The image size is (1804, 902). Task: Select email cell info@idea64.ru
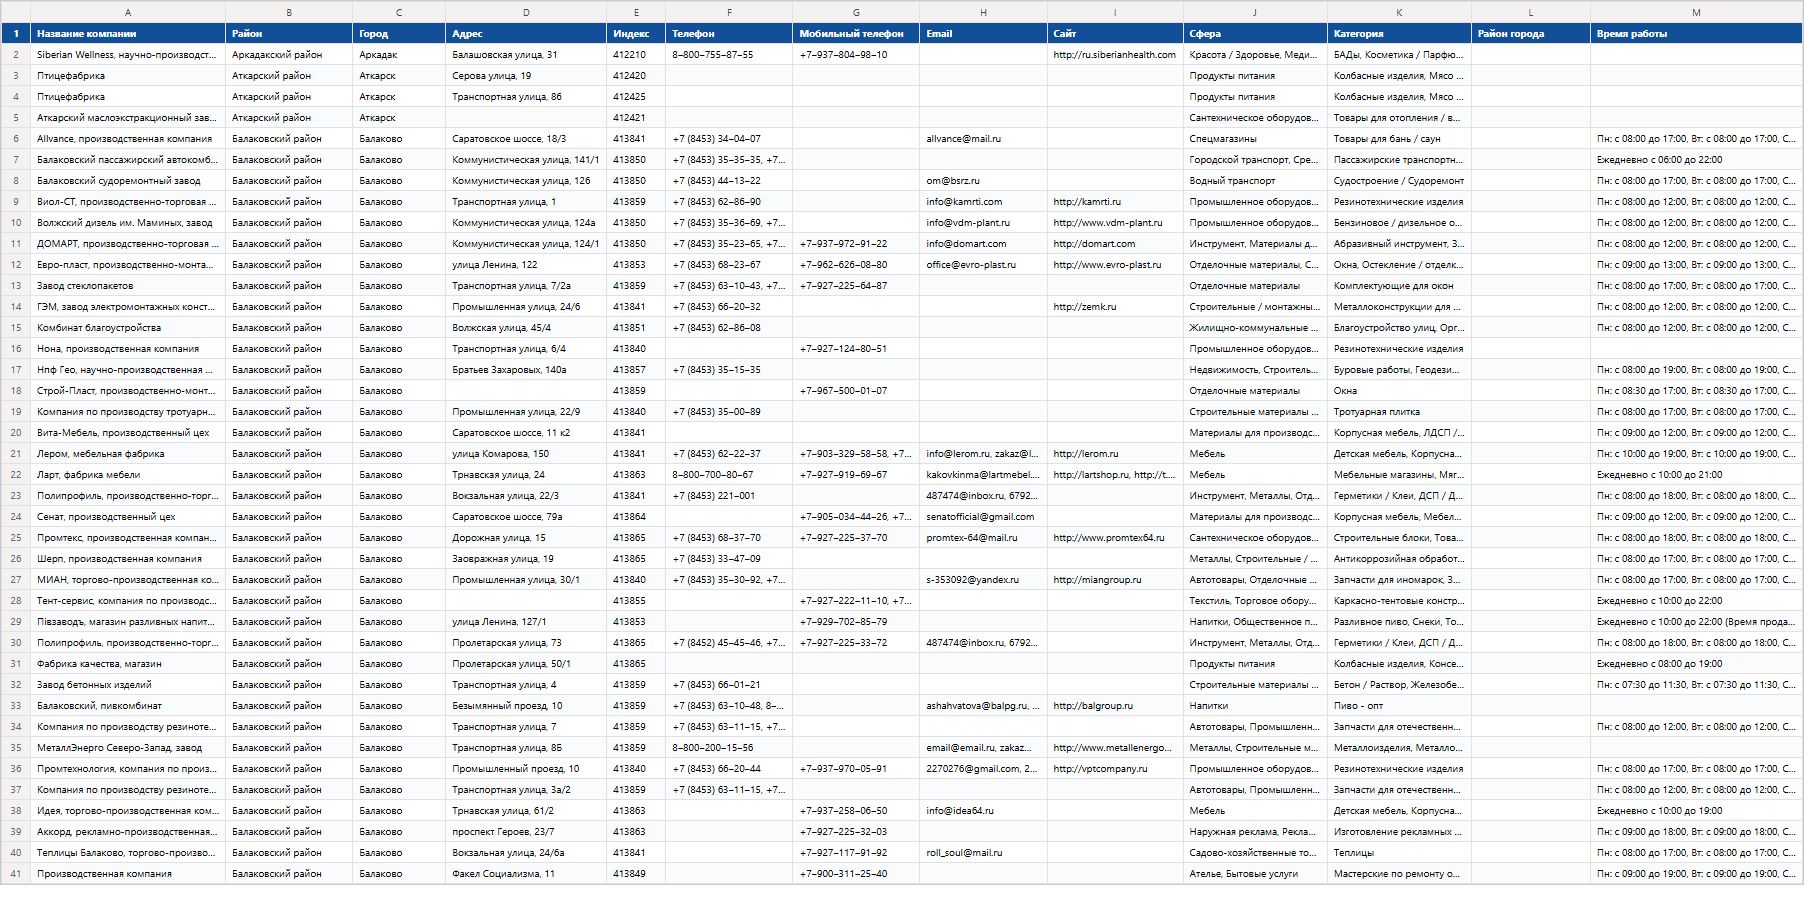[983, 811]
